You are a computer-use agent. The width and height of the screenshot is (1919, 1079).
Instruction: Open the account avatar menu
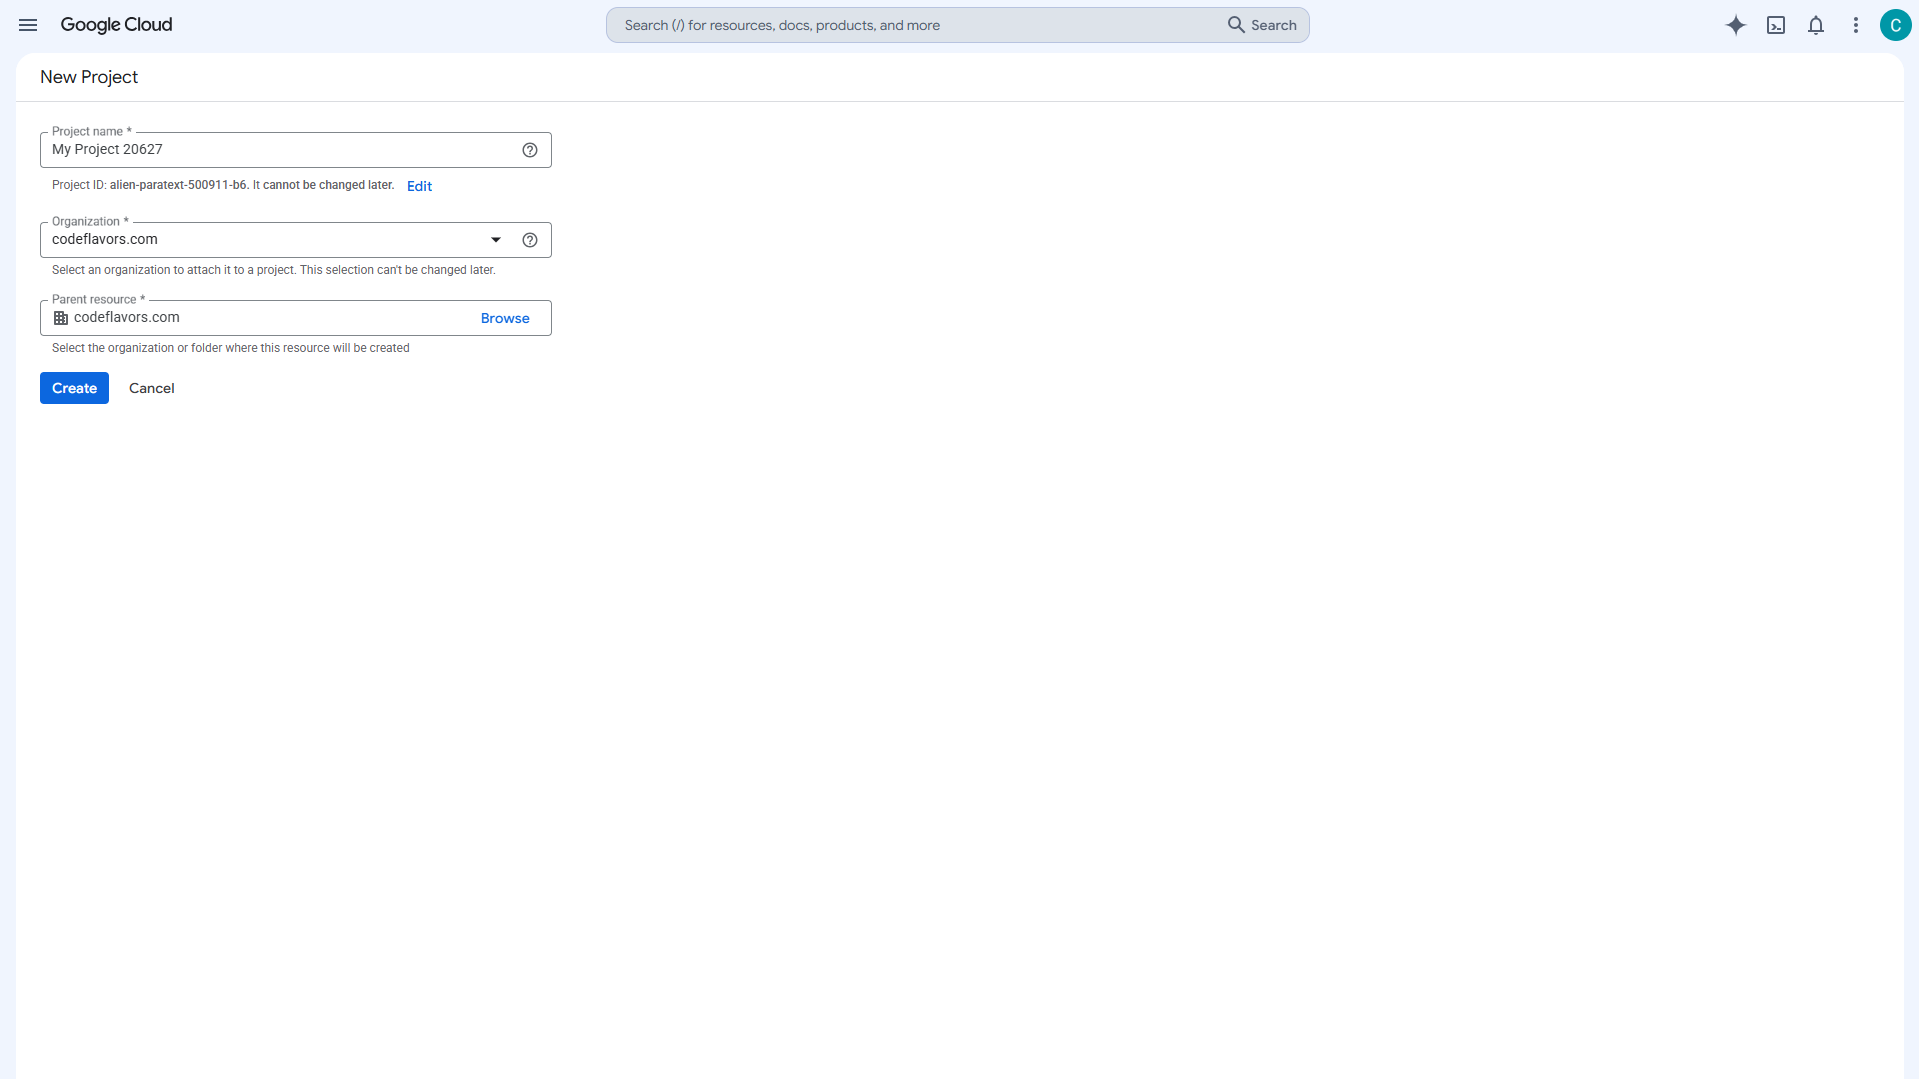tap(1895, 25)
